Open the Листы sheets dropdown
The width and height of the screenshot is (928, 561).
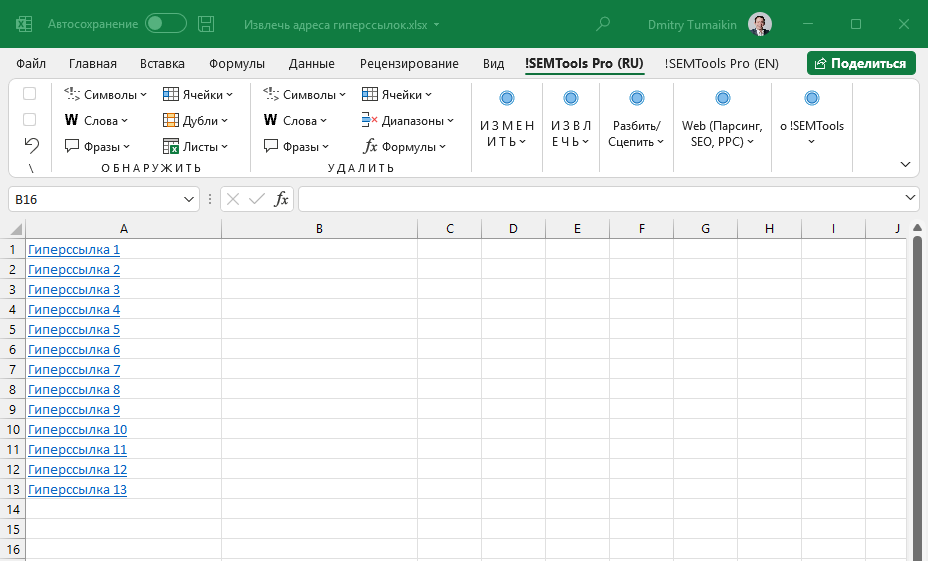tap(195, 146)
